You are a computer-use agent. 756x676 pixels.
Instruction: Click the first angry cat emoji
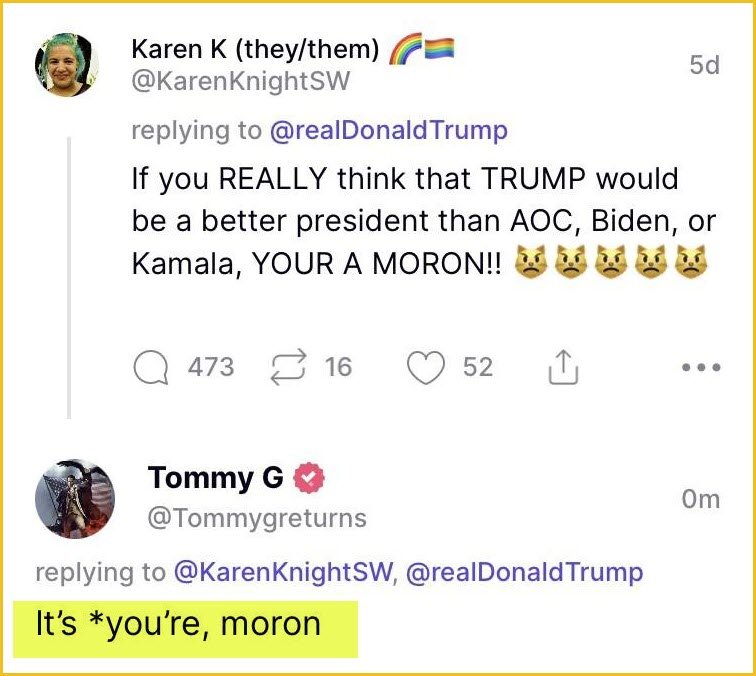[x=528, y=266]
